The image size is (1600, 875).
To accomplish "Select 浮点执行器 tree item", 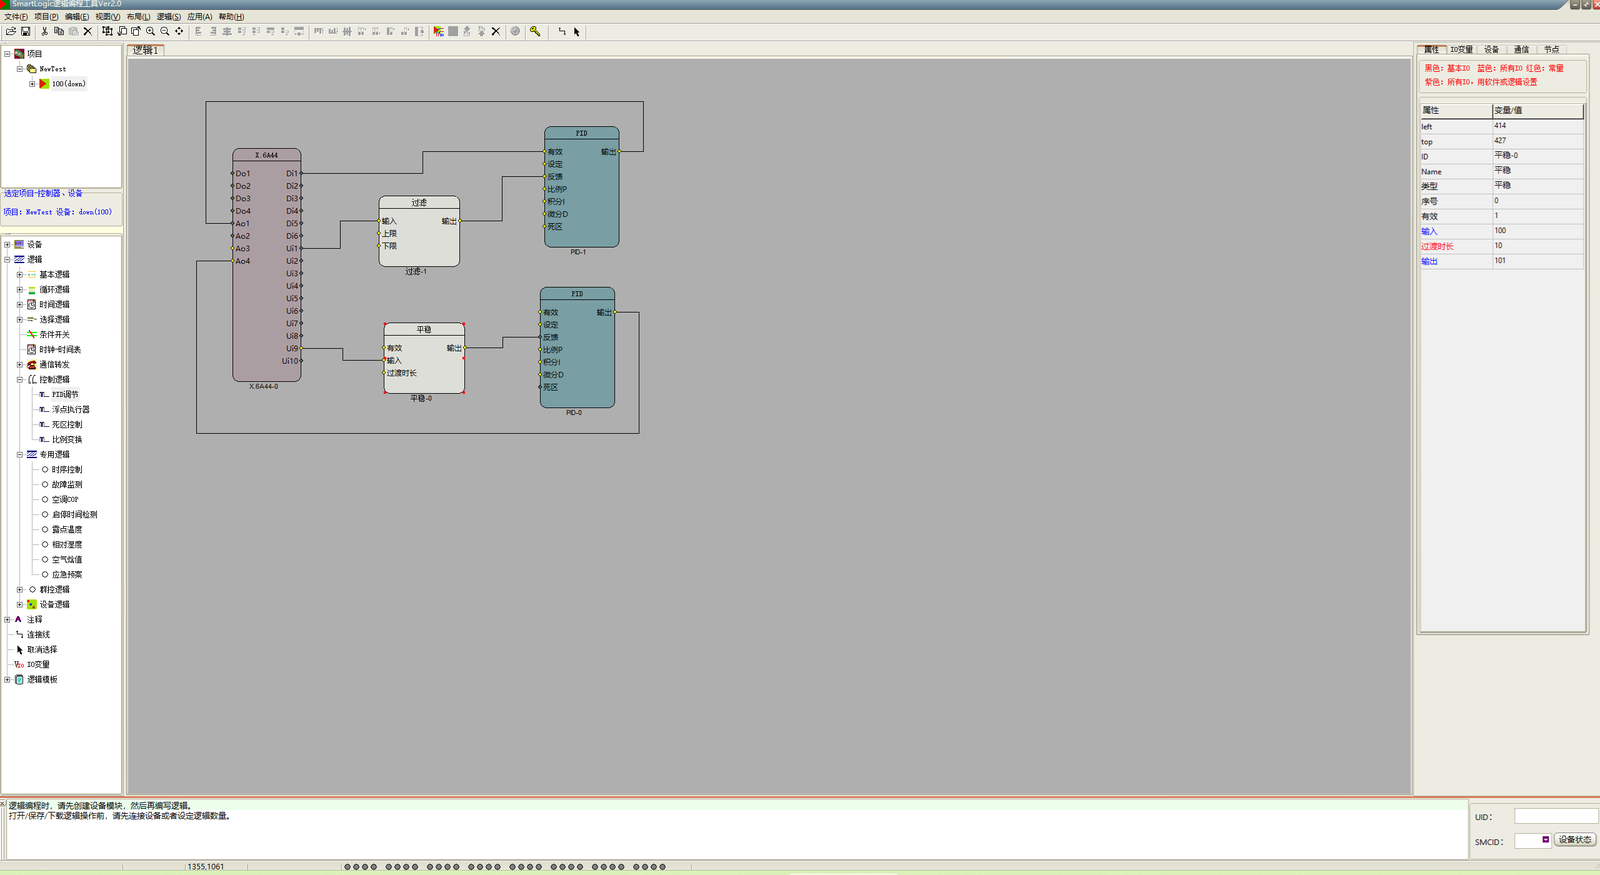I will pos(71,409).
